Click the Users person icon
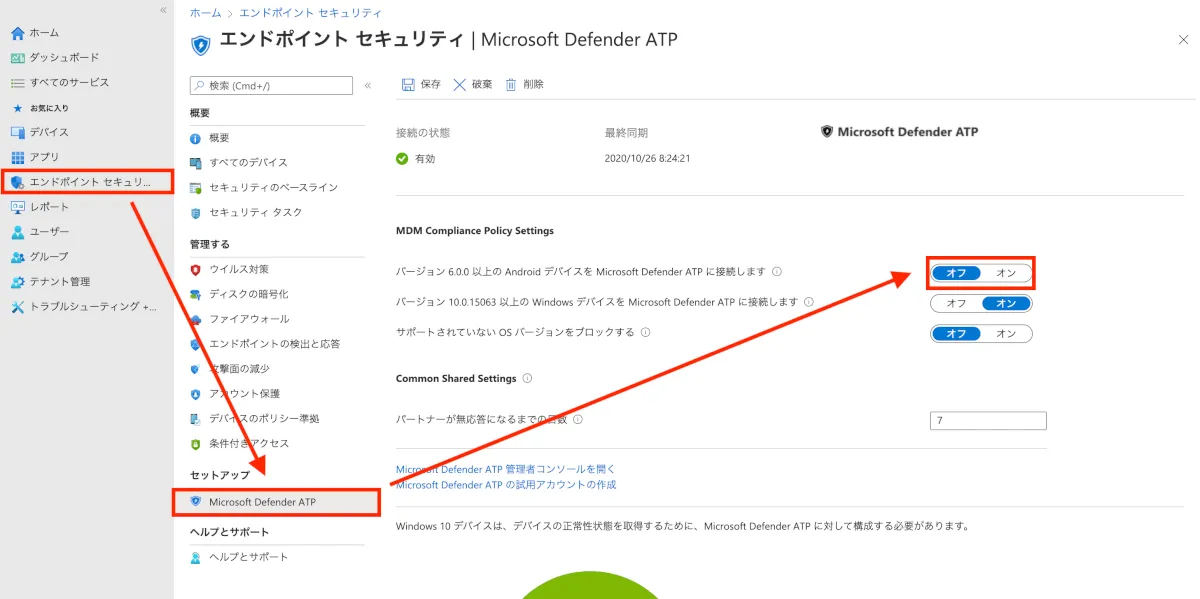The height and width of the screenshot is (599, 1200). coord(17,232)
